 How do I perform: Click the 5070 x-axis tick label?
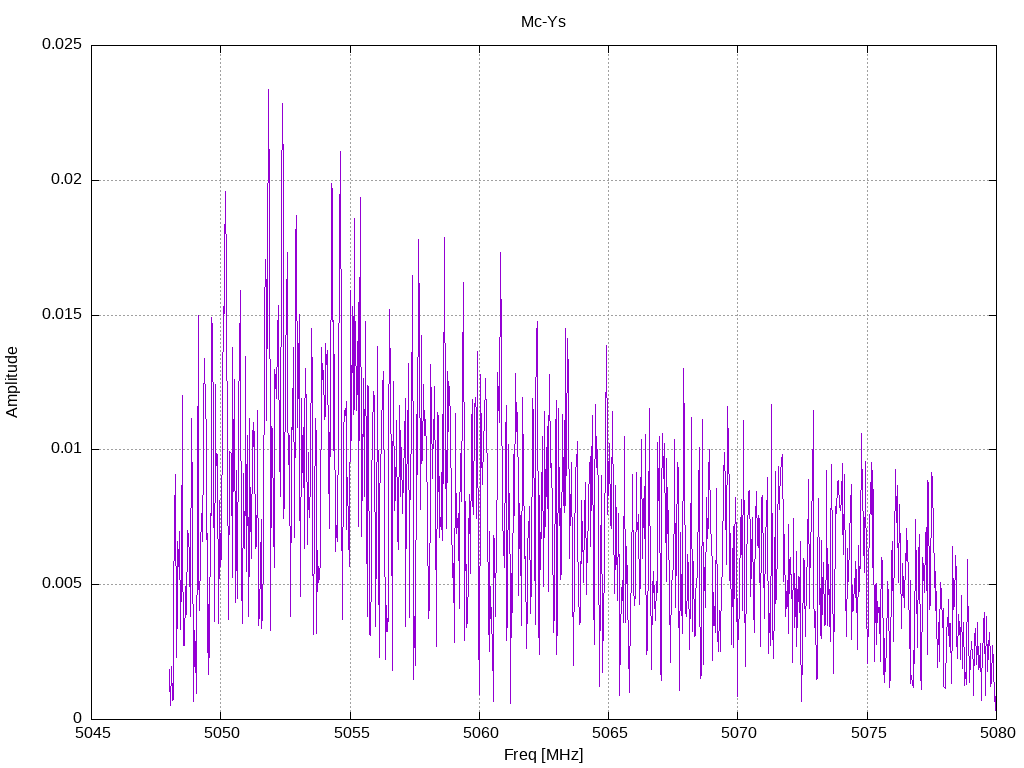click(x=739, y=733)
